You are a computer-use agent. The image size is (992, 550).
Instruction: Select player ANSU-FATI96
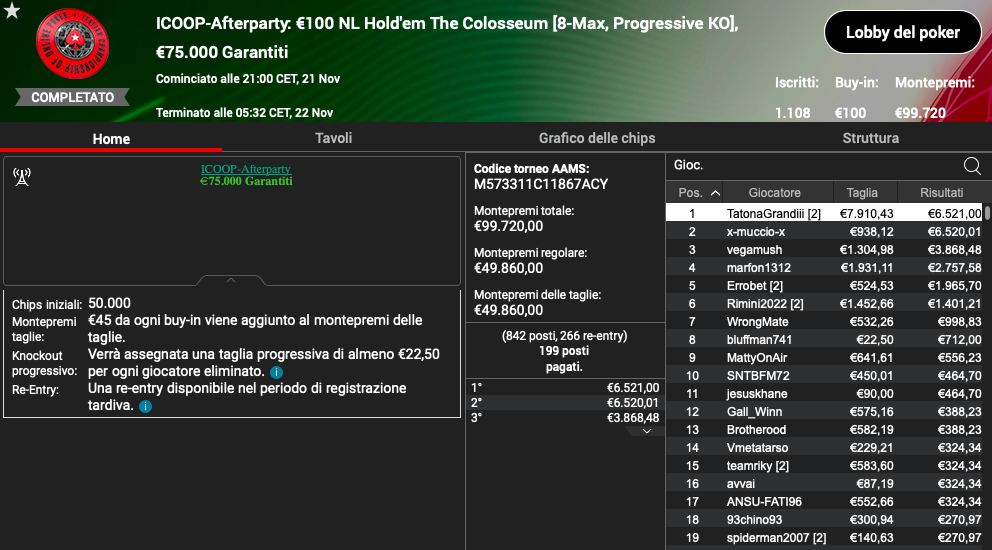click(x=764, y=502)
